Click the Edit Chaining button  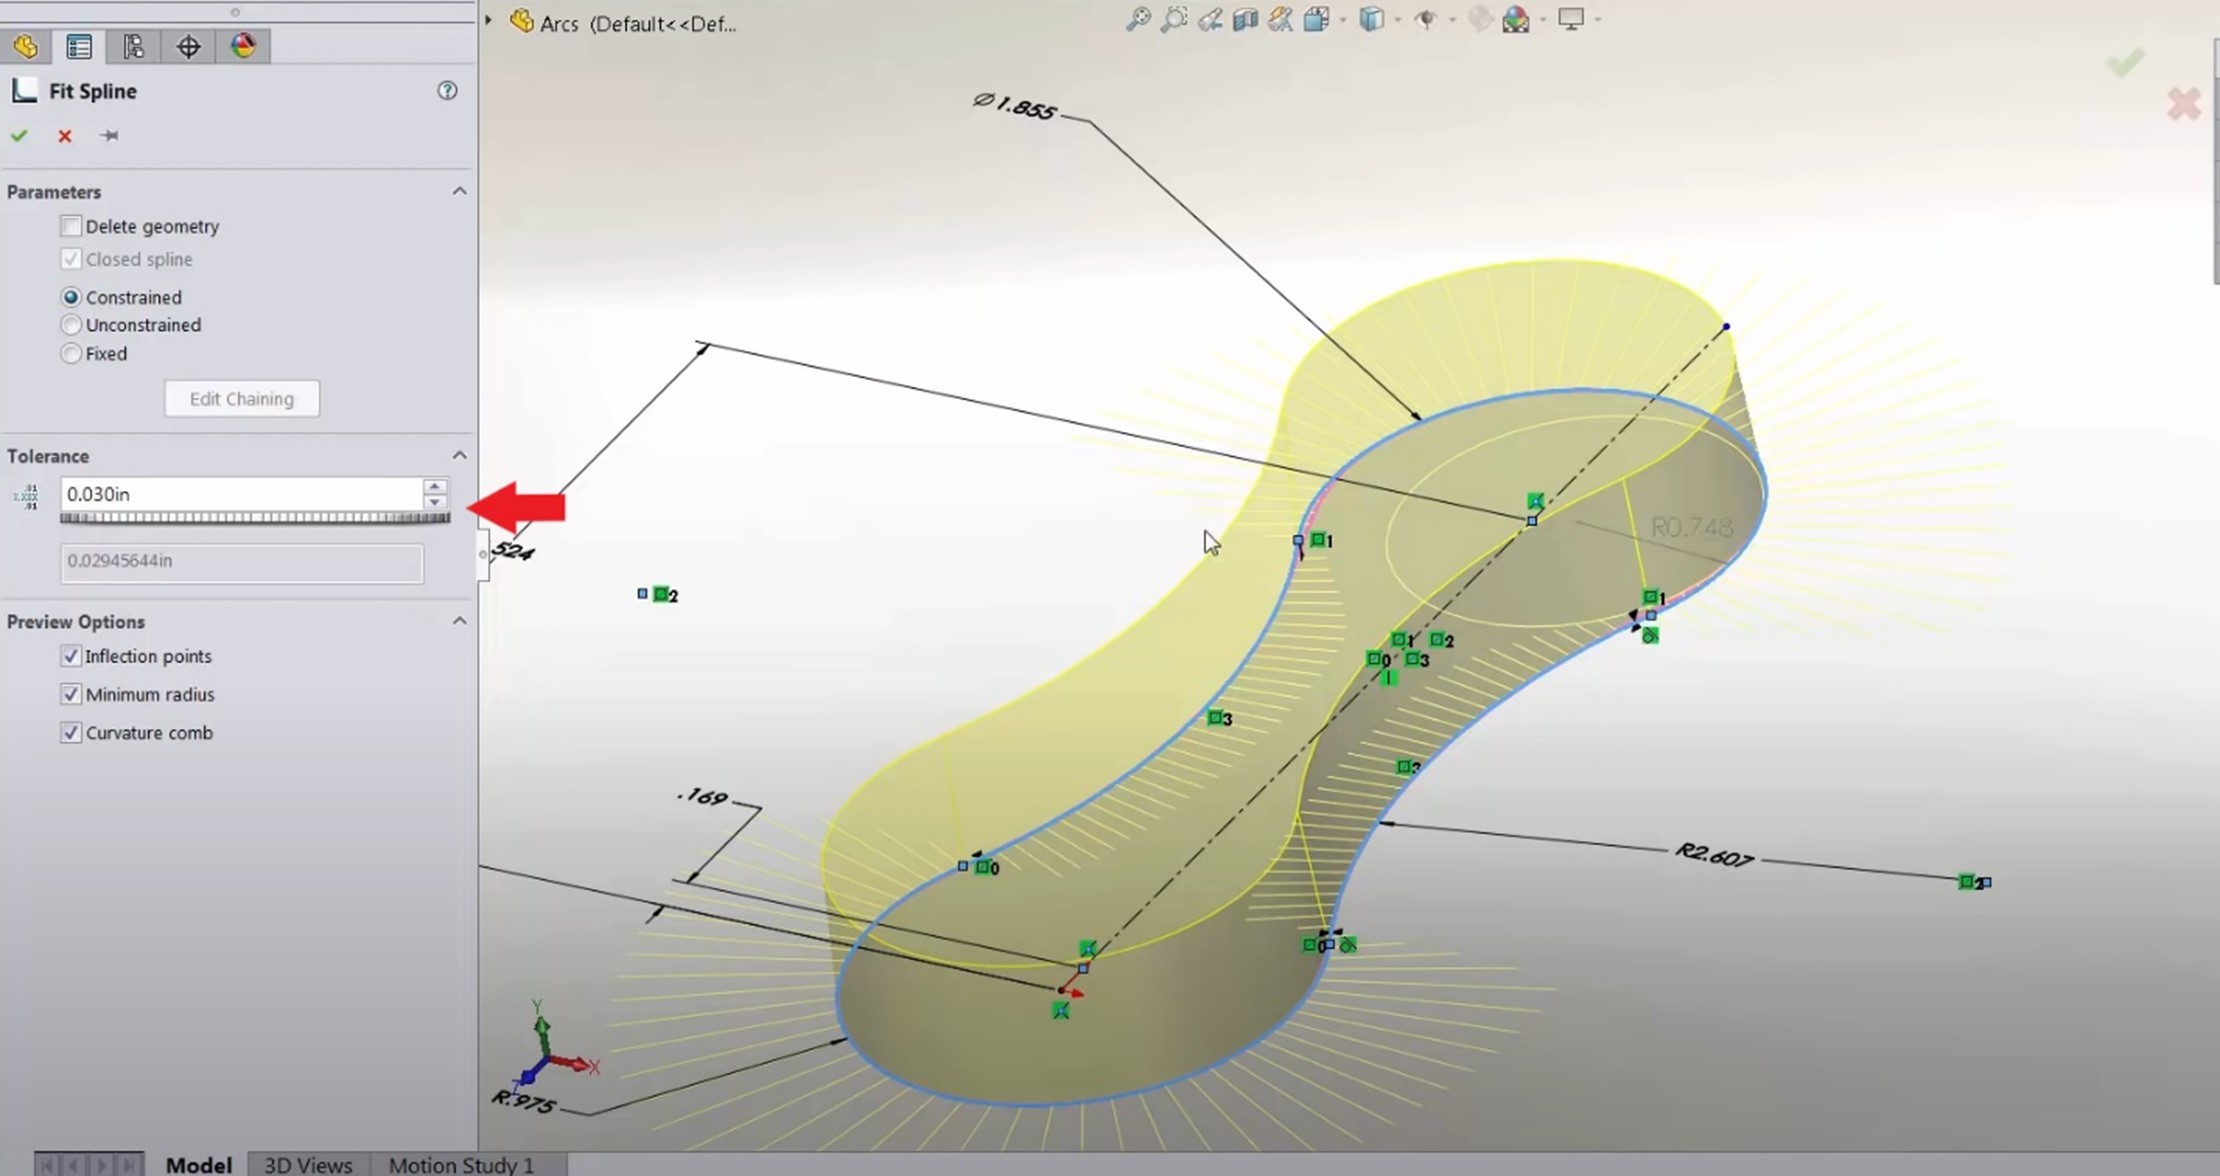[242, 399]
